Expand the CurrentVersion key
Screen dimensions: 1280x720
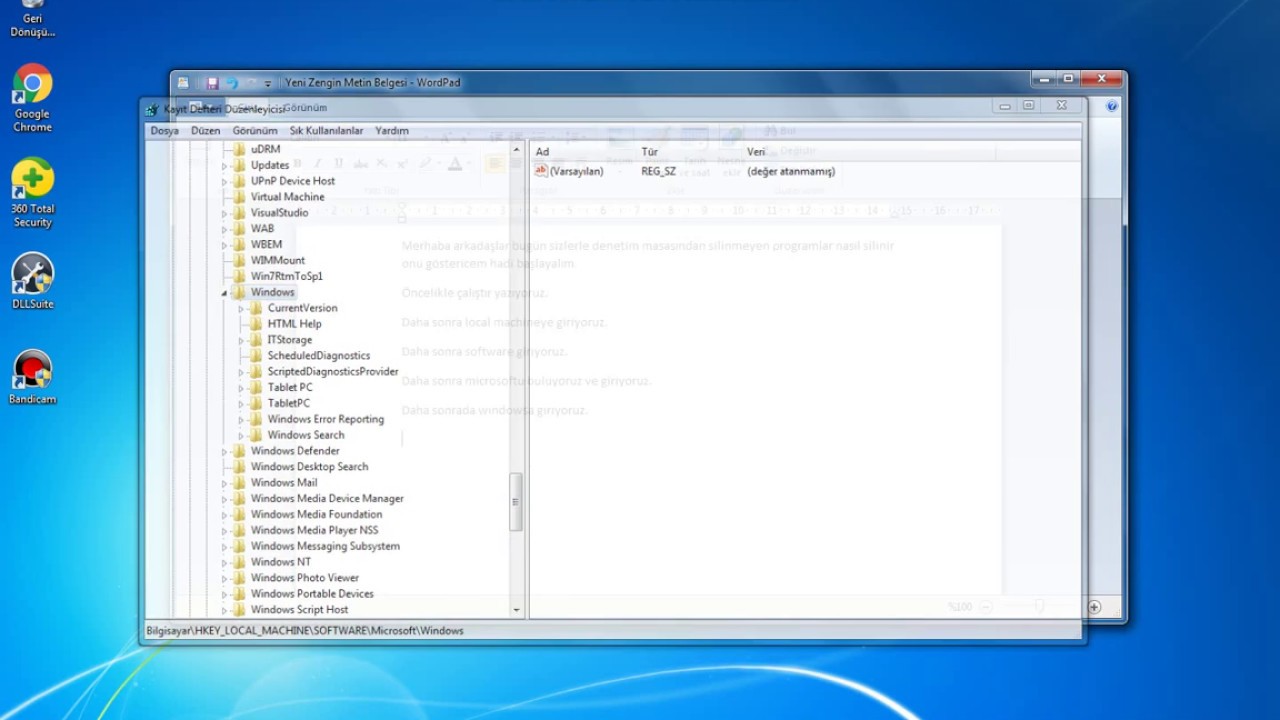pos(241,308)
